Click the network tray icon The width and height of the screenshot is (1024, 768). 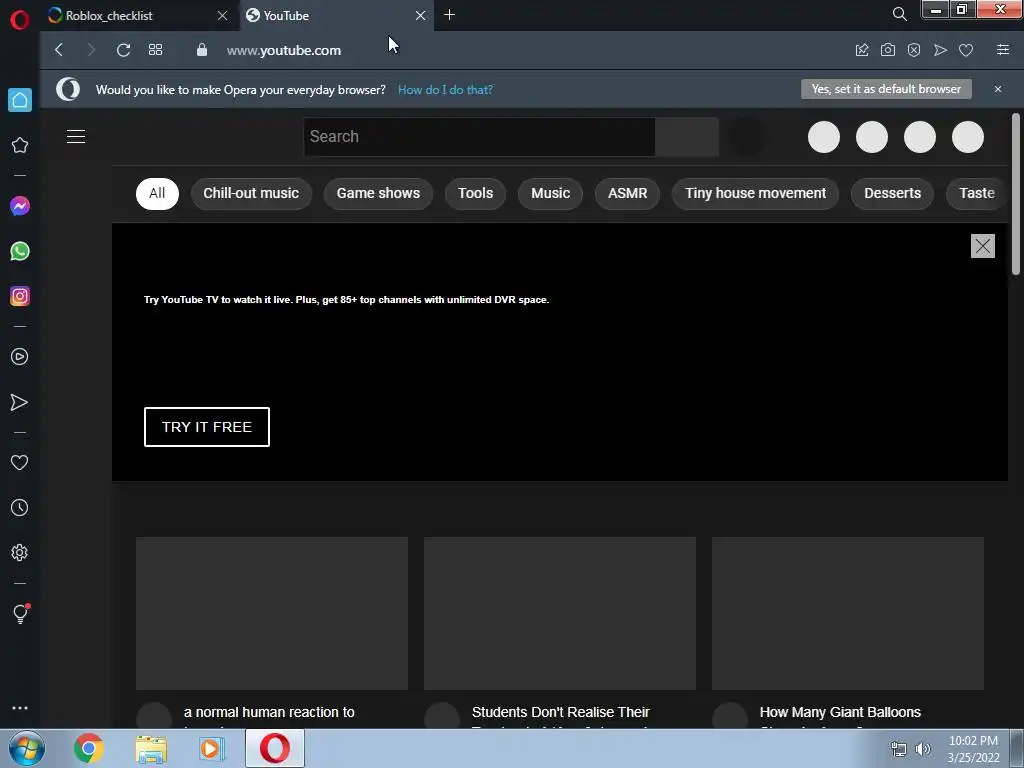899,749
